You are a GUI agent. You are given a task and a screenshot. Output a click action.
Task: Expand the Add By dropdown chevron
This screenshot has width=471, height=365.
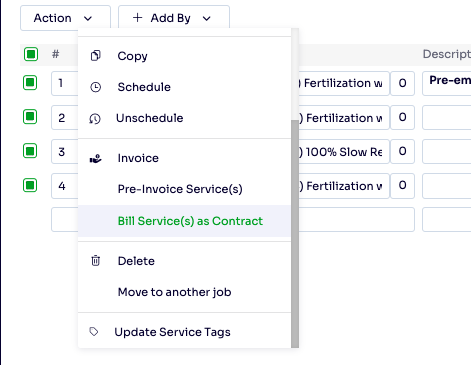click(207, 18)
